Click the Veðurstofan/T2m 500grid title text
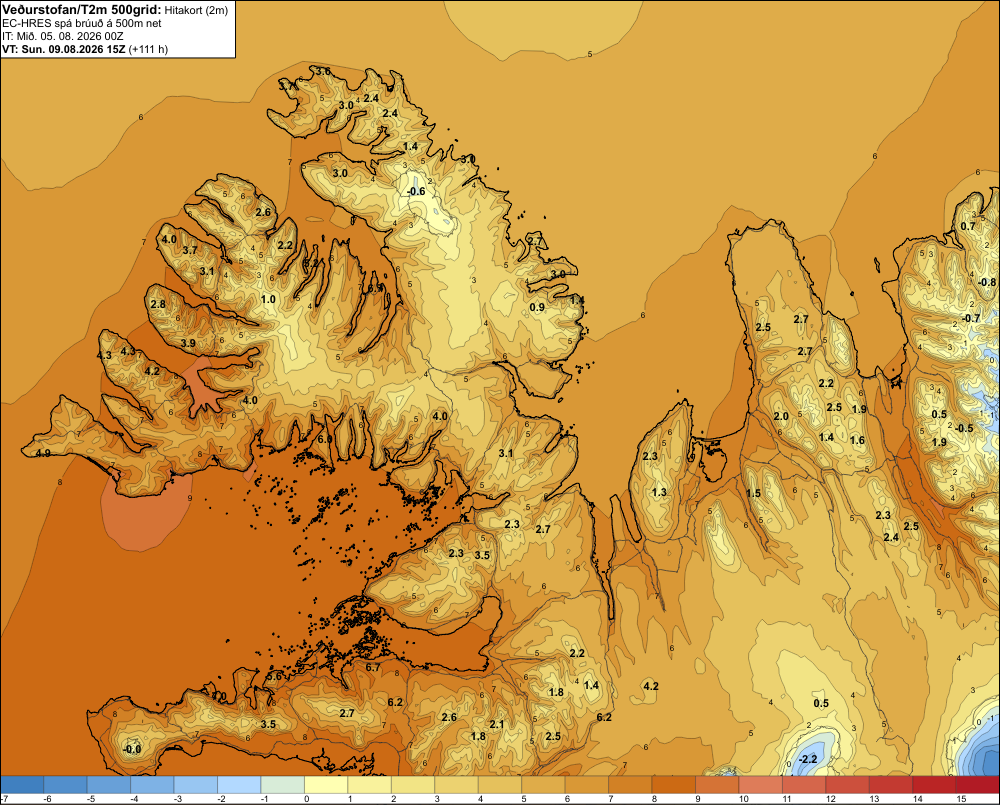 coord(81,9)
